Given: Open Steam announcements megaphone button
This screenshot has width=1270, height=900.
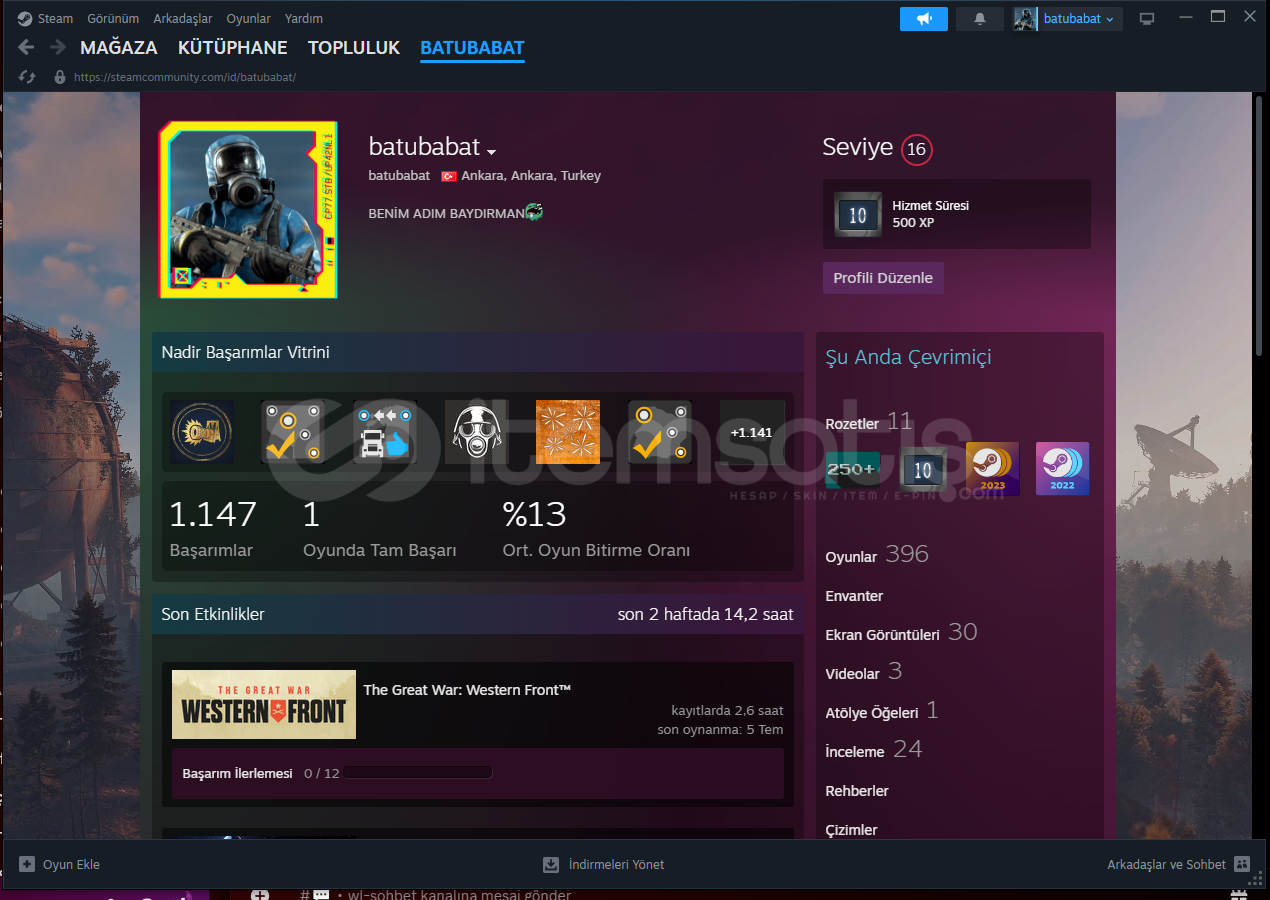Looking at the screenshot, I should [923, 18].
